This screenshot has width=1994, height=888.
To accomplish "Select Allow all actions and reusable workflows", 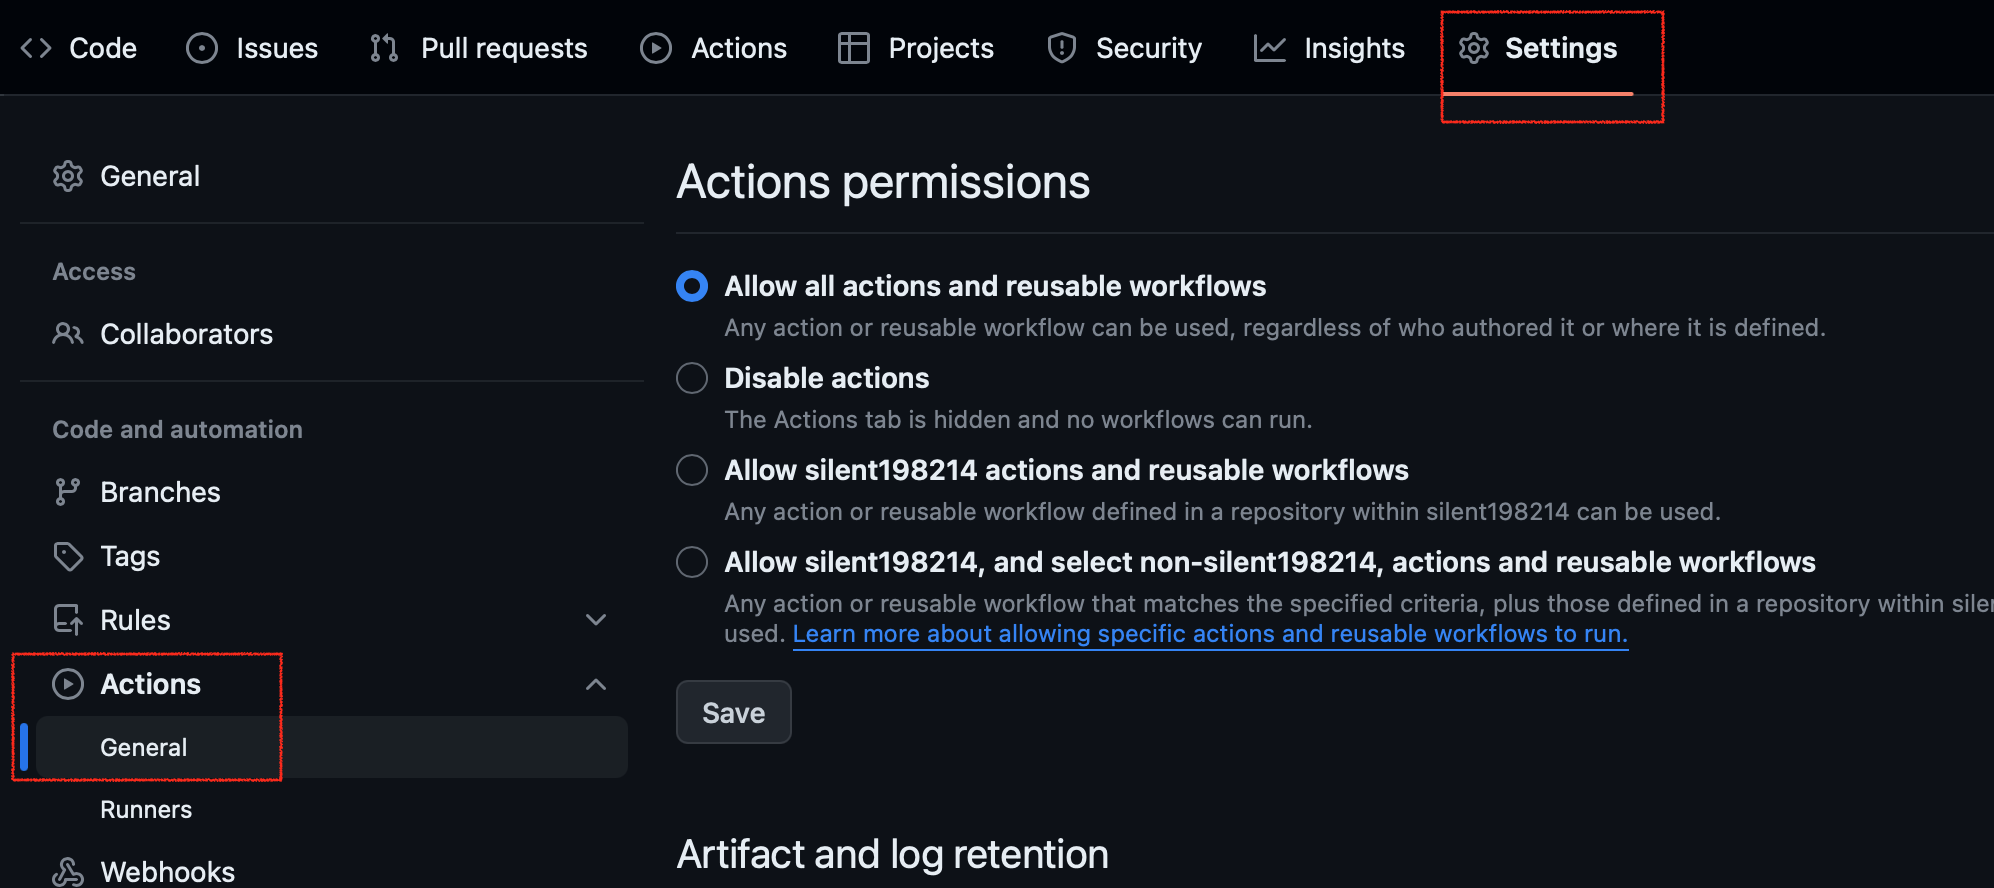I will (692, 286).
